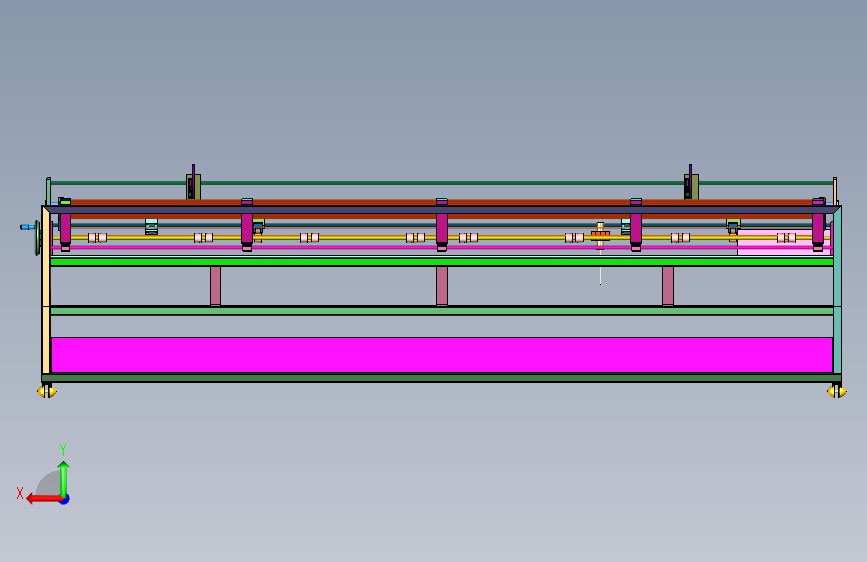Select the center magenta vertical clamp
Image resolution: width=867 pixels, height=562 pixels.
pyautogui.click(x=442, y=225)
